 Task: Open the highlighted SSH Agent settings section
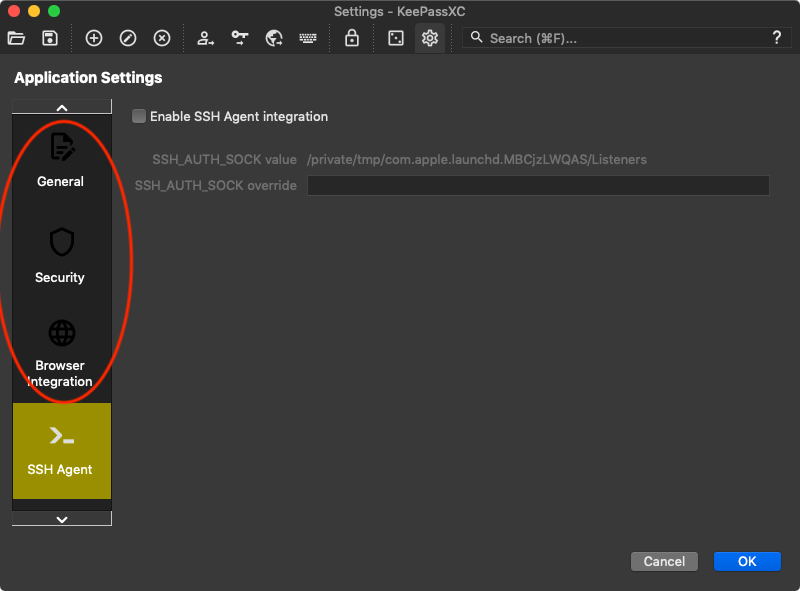click(x=61, y=450)
